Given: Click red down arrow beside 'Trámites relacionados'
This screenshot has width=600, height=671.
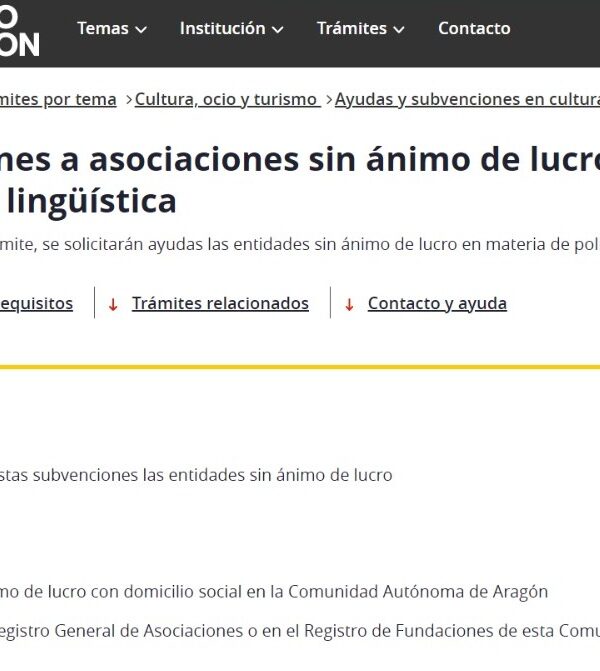Looking at the screenshot, I should 113,304.
